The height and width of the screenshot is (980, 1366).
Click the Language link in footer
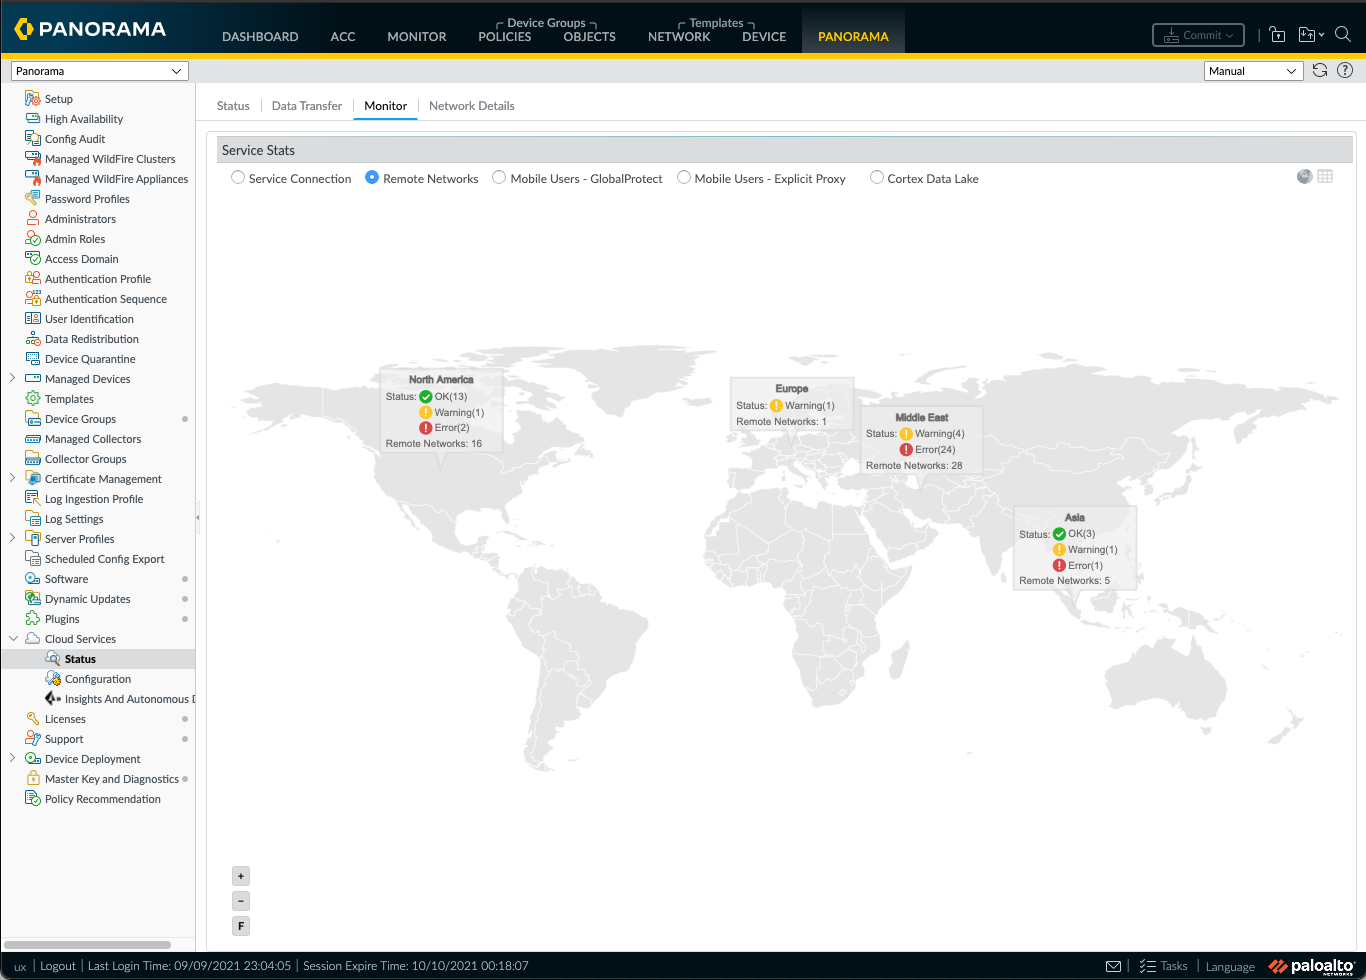click(1230, 966)
